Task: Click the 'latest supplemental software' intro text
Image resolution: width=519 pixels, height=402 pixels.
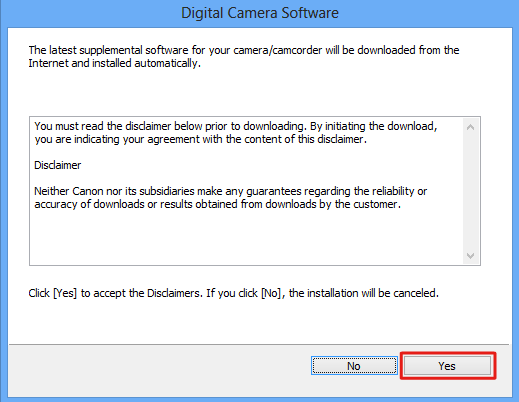Action: click(244, 56)
